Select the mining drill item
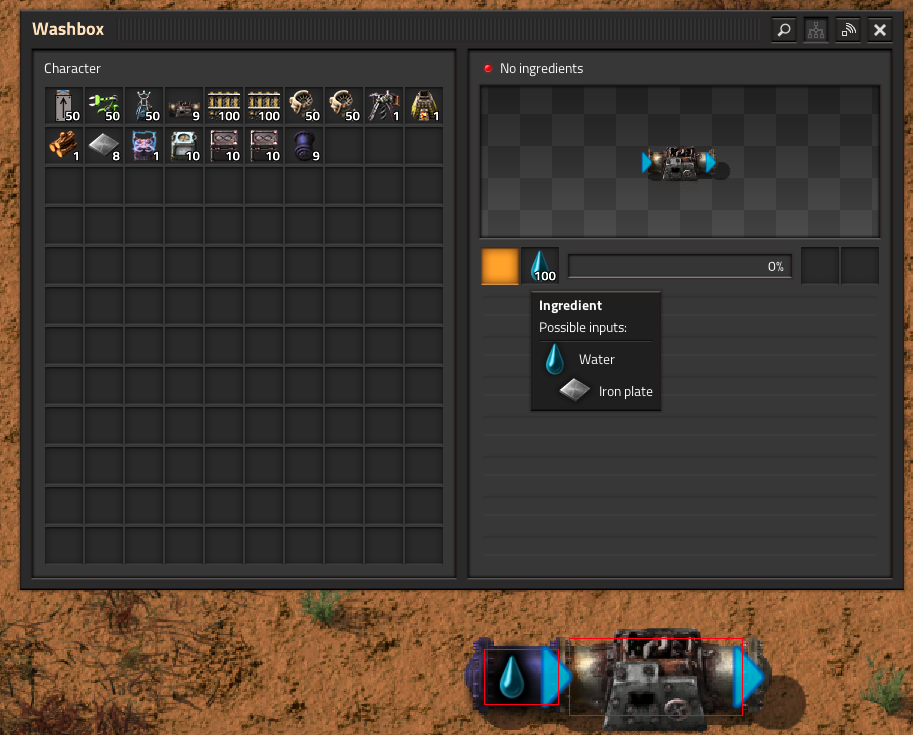 coord(384,105)
